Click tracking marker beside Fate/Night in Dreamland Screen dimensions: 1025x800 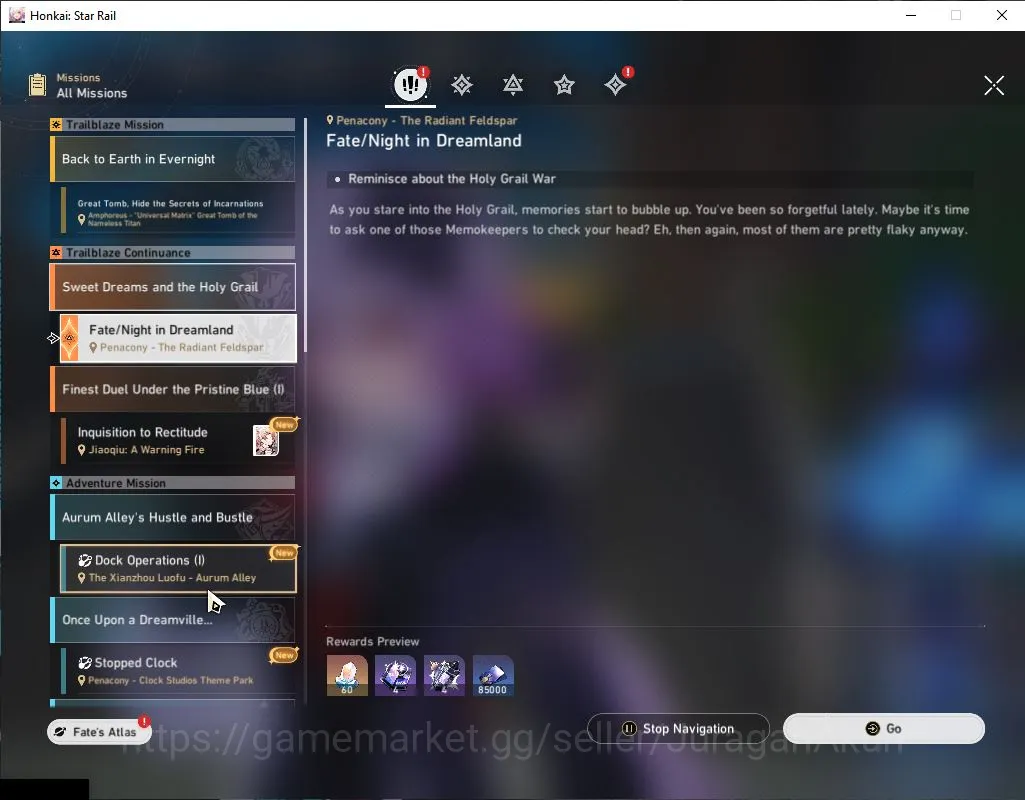[x=53, y=338]
